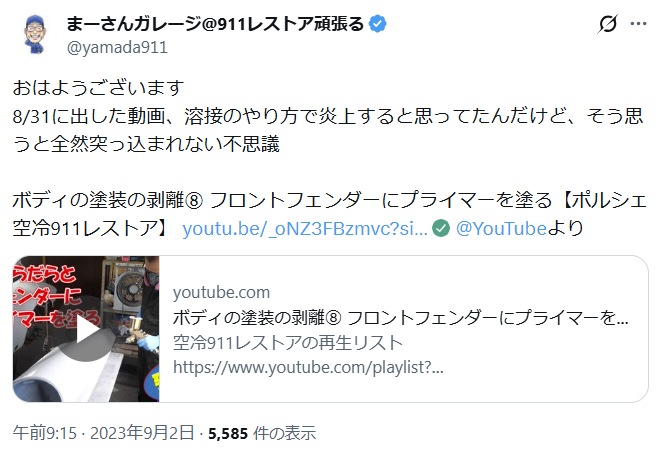Click the cartoon mechanic profile avatar
Viewport: 658px width, 455px height.
pyautogui.click(x=34, y=35)
